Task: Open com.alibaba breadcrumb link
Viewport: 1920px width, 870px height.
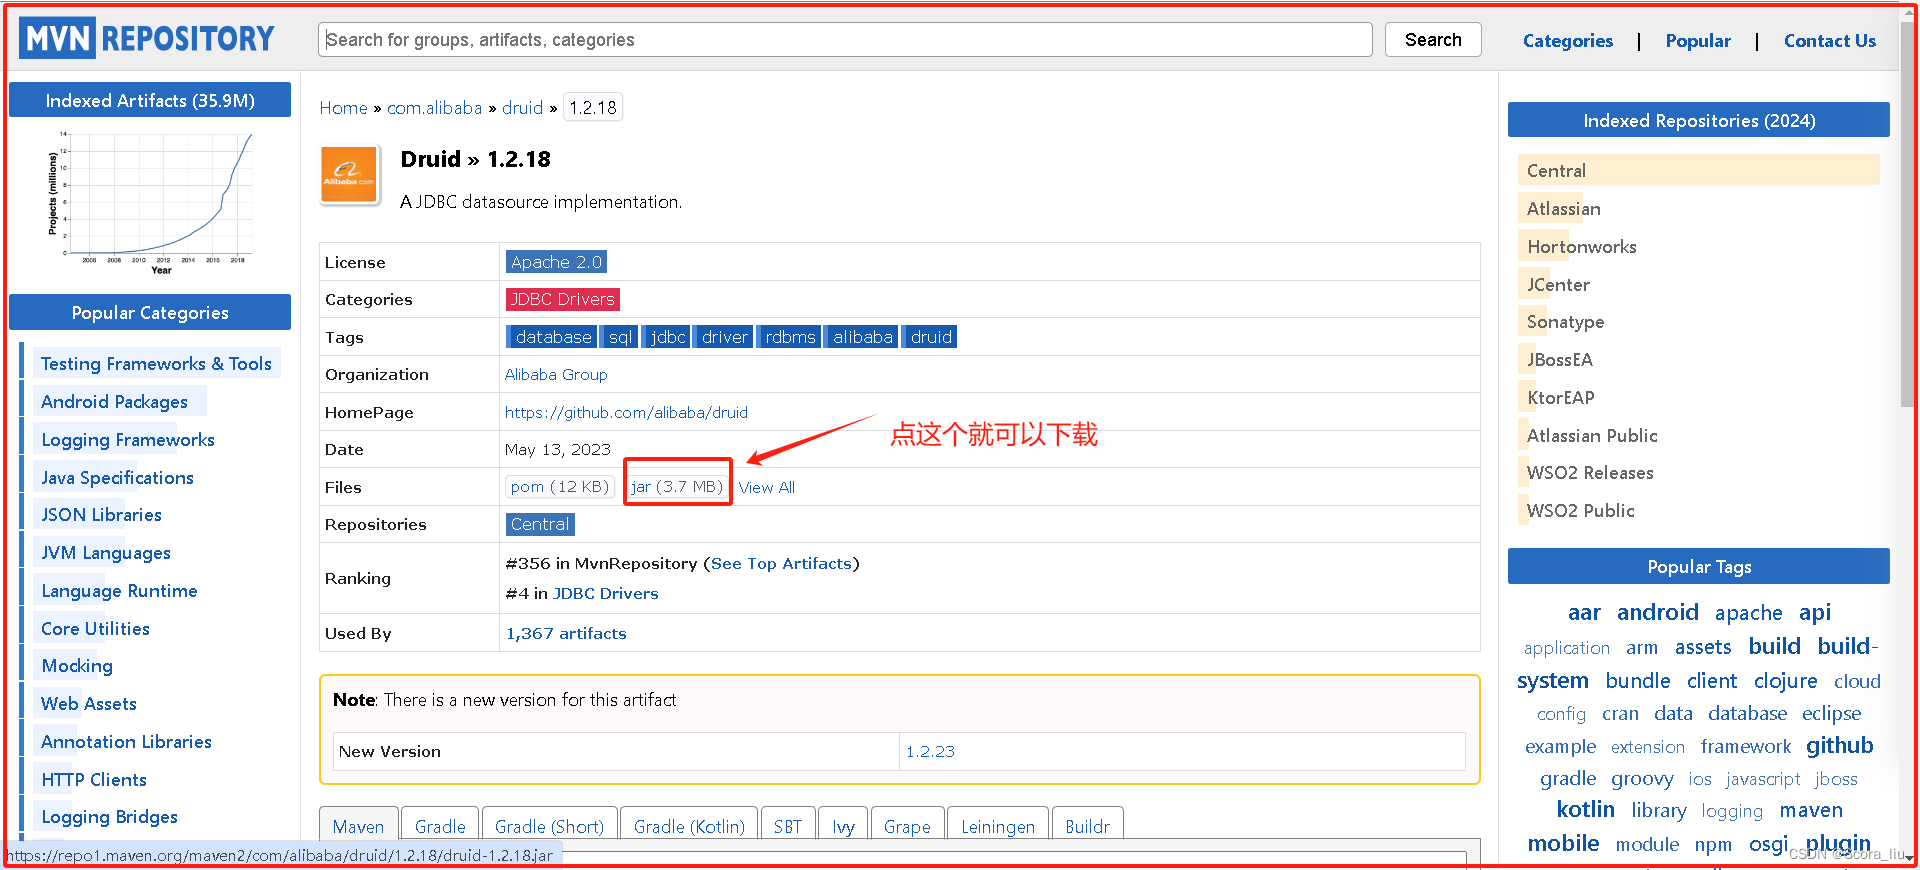Action: (x=434, y=108)
